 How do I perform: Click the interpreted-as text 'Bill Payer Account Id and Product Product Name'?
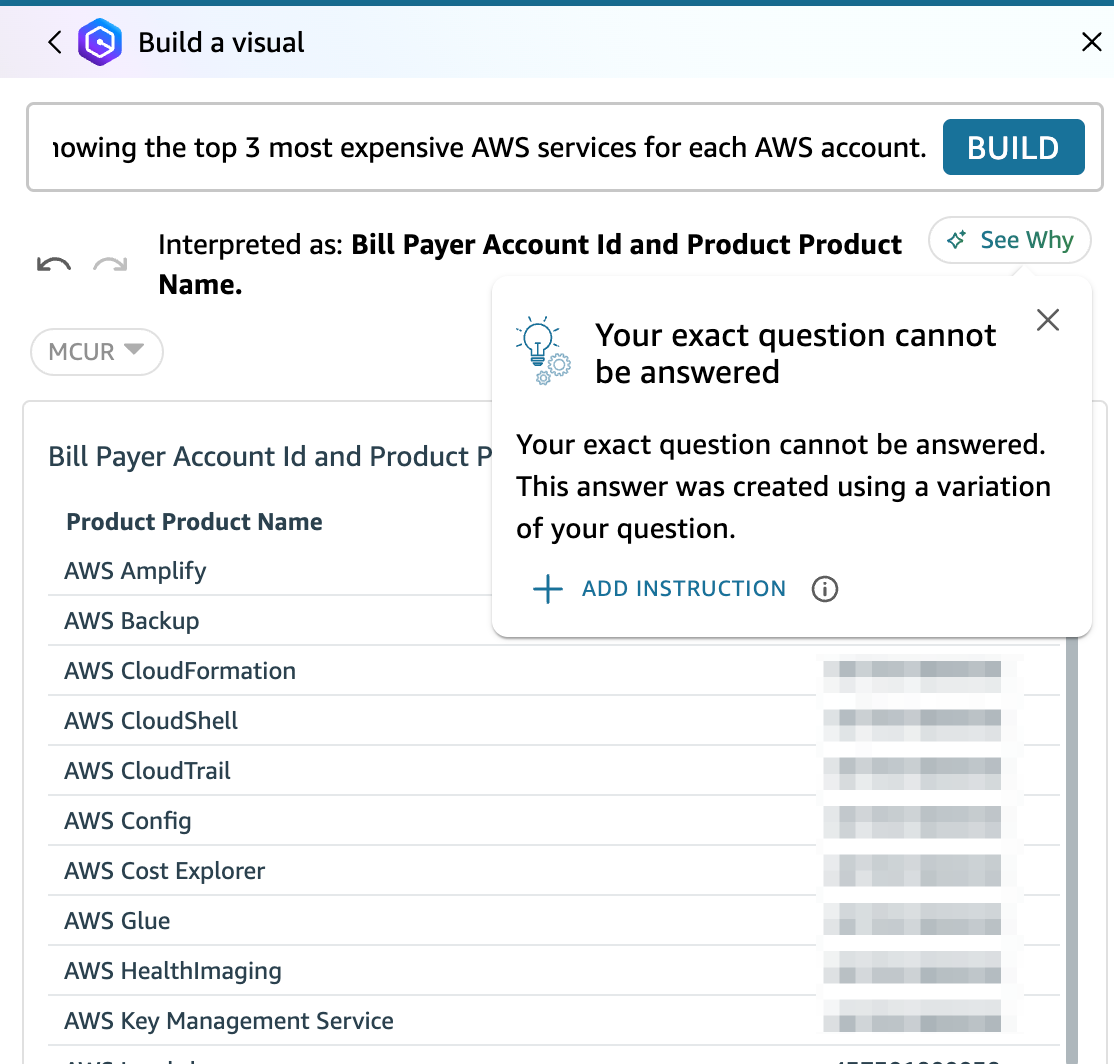pyautogui.click(x=529, y=264)
